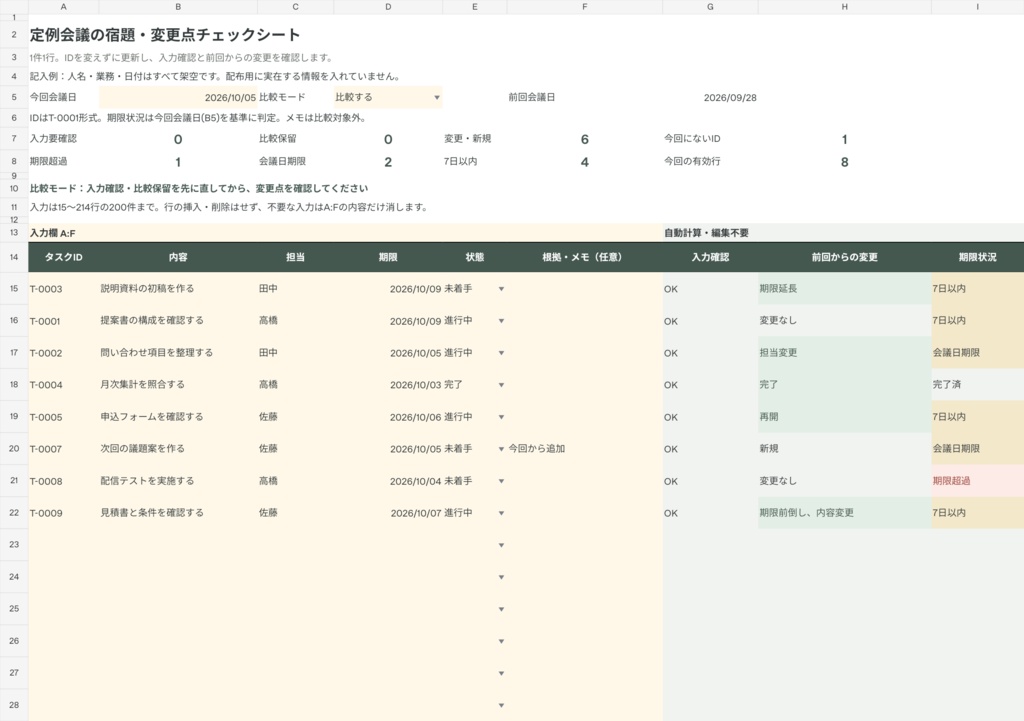The image size is (1024, 721).
Task: Select the 今回会議日 date cell 2026/10/05
Action: pyautogui.click(x=178, y=97)
